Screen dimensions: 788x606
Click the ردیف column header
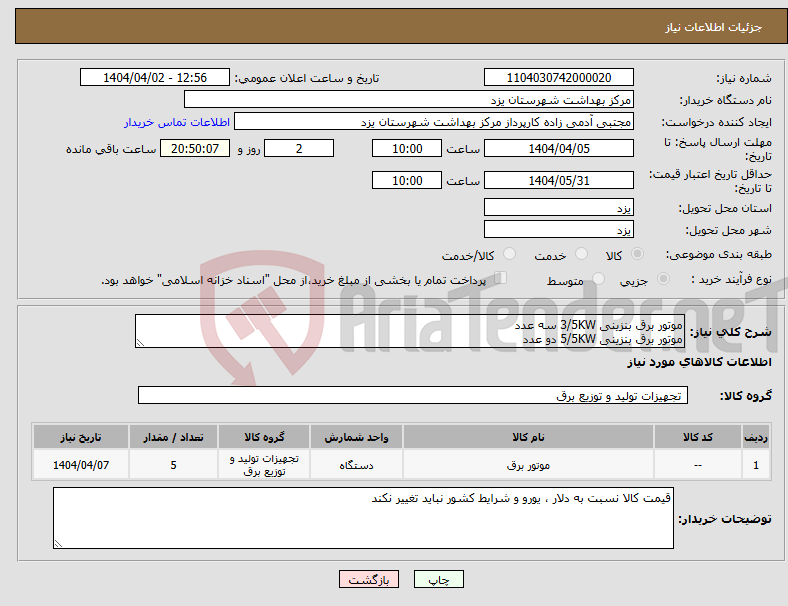coord(755,437)
